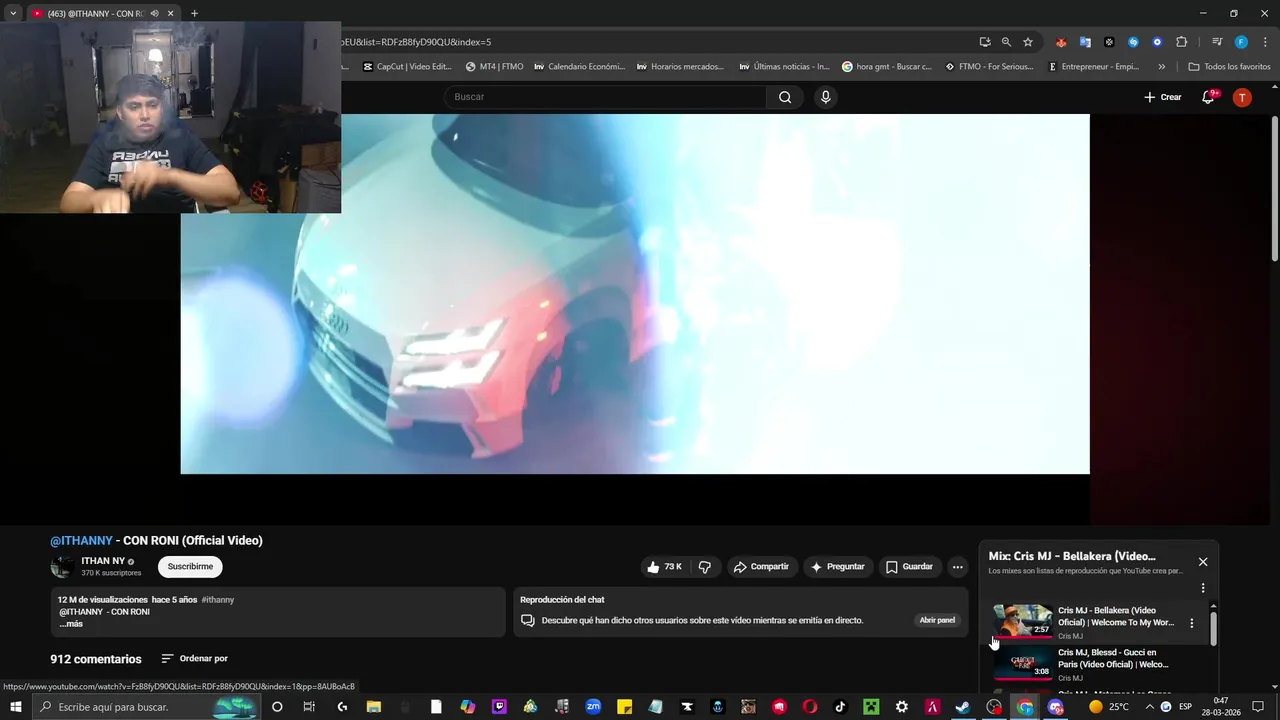
Task: Open the Últimas noticias bookmark
Action: point(784,67)
